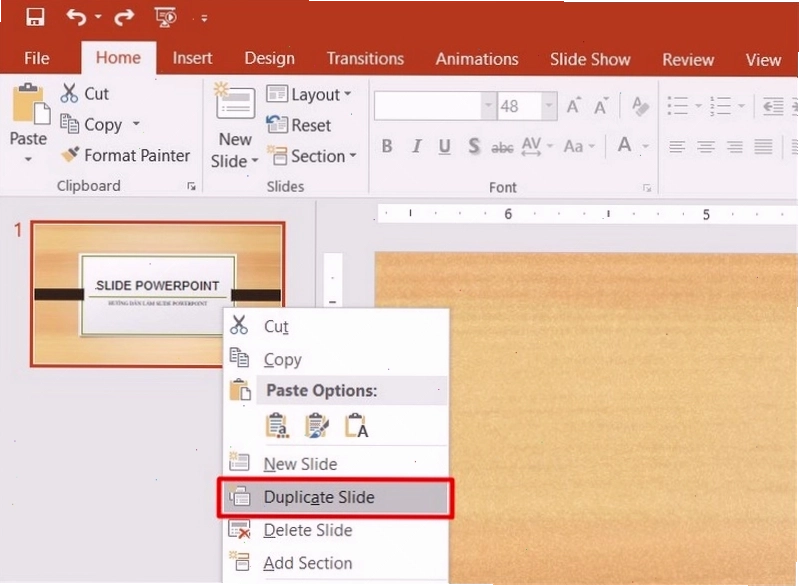This screenshot has height=587, width=799.
Task: Choose Add Section from context menu
Action: (x=336, y=563)
